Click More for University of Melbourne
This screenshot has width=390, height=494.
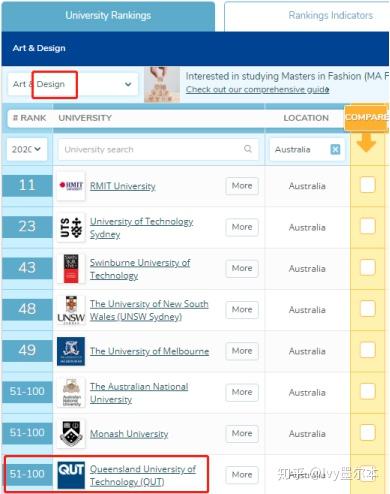(242, 351)
